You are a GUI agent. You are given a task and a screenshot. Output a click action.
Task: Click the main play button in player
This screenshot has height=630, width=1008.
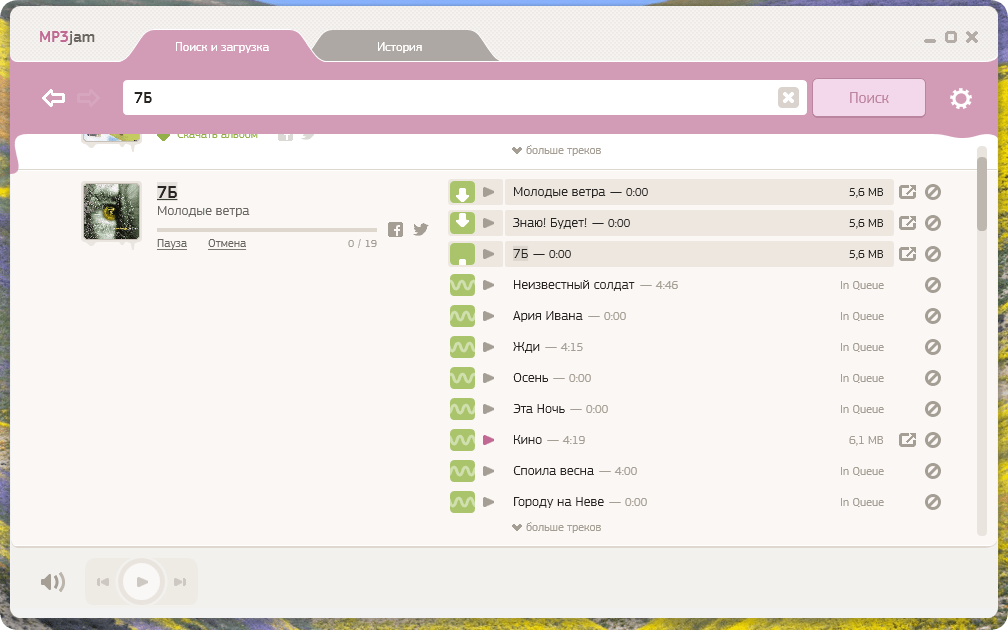pyautogui.click(x=141, y=582)
